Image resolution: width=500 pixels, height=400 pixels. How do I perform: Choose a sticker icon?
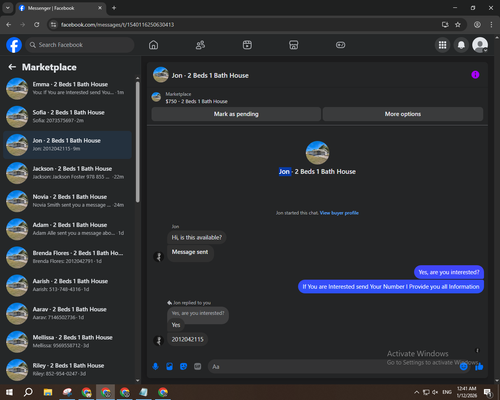coord(183,367)
